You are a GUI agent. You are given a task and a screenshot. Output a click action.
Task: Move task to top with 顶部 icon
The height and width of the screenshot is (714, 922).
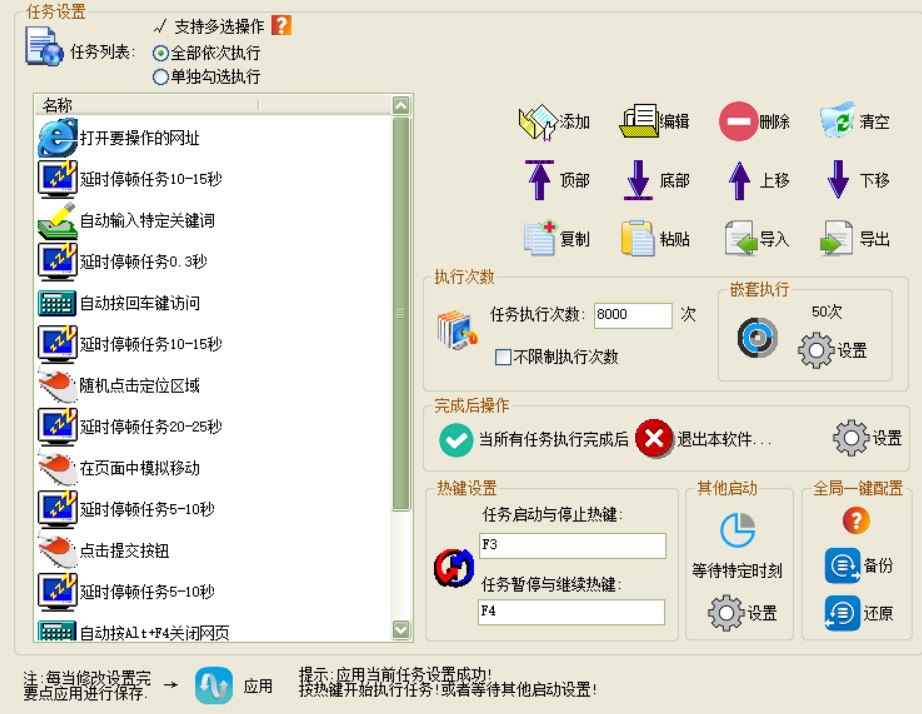click(x=539, y=180)
